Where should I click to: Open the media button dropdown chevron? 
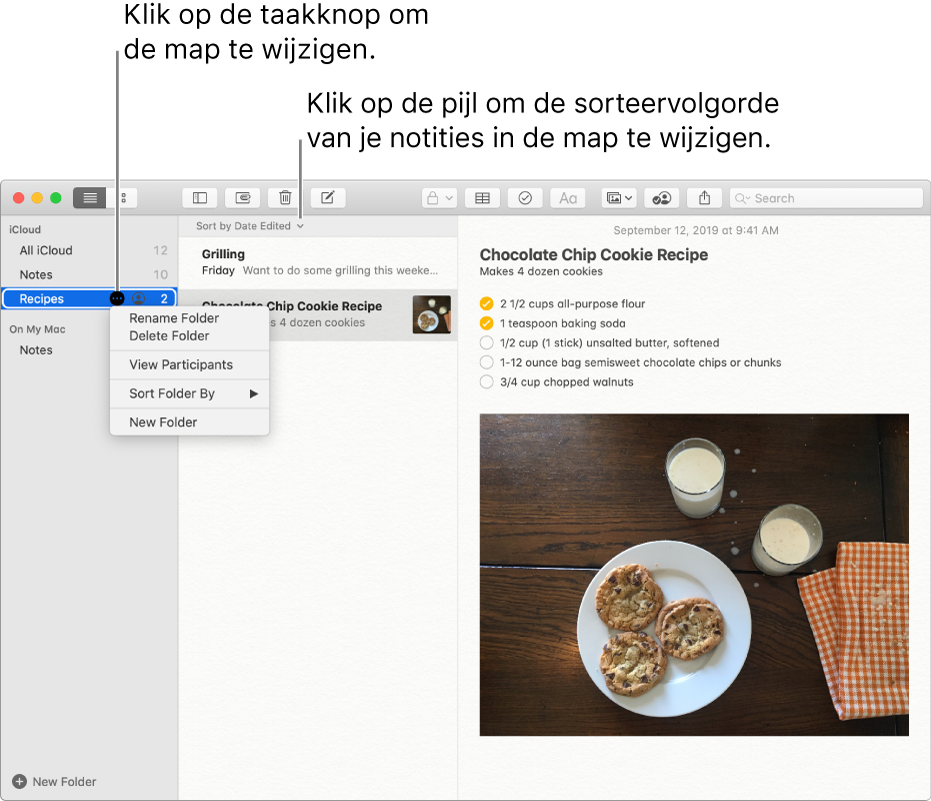coord(629,198)
